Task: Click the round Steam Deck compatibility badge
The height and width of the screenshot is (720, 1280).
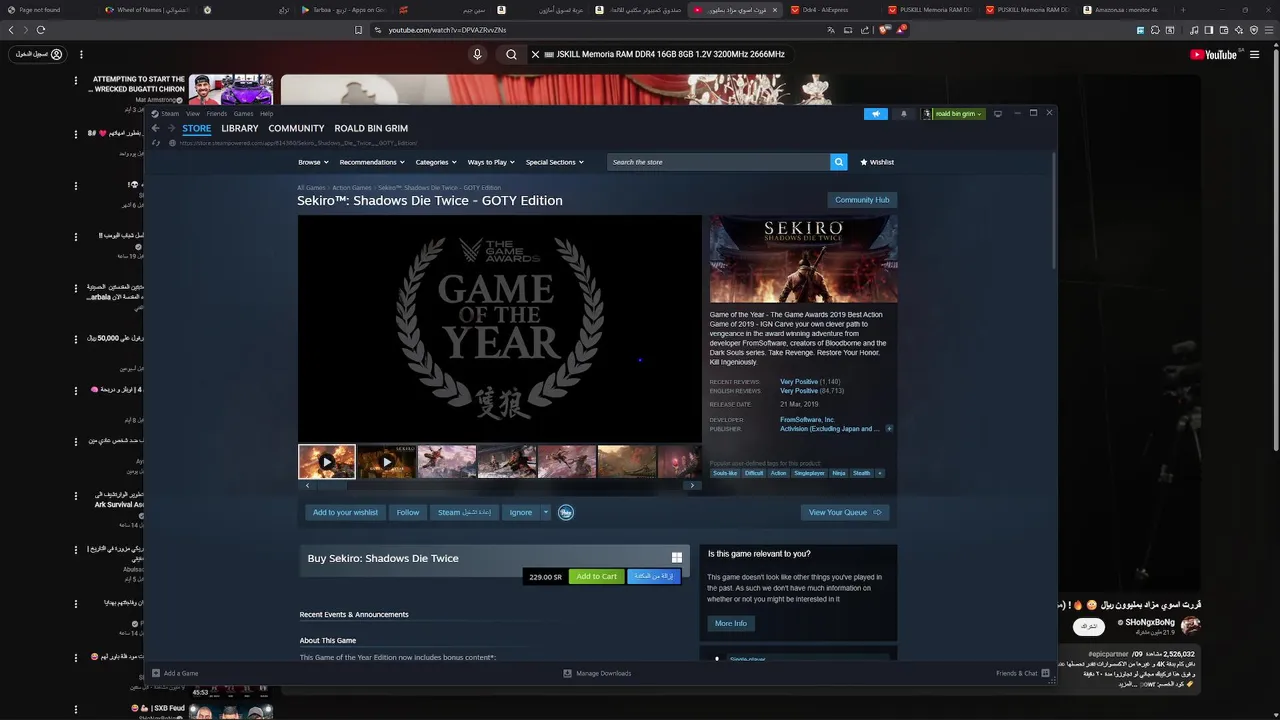Action: 566,512
